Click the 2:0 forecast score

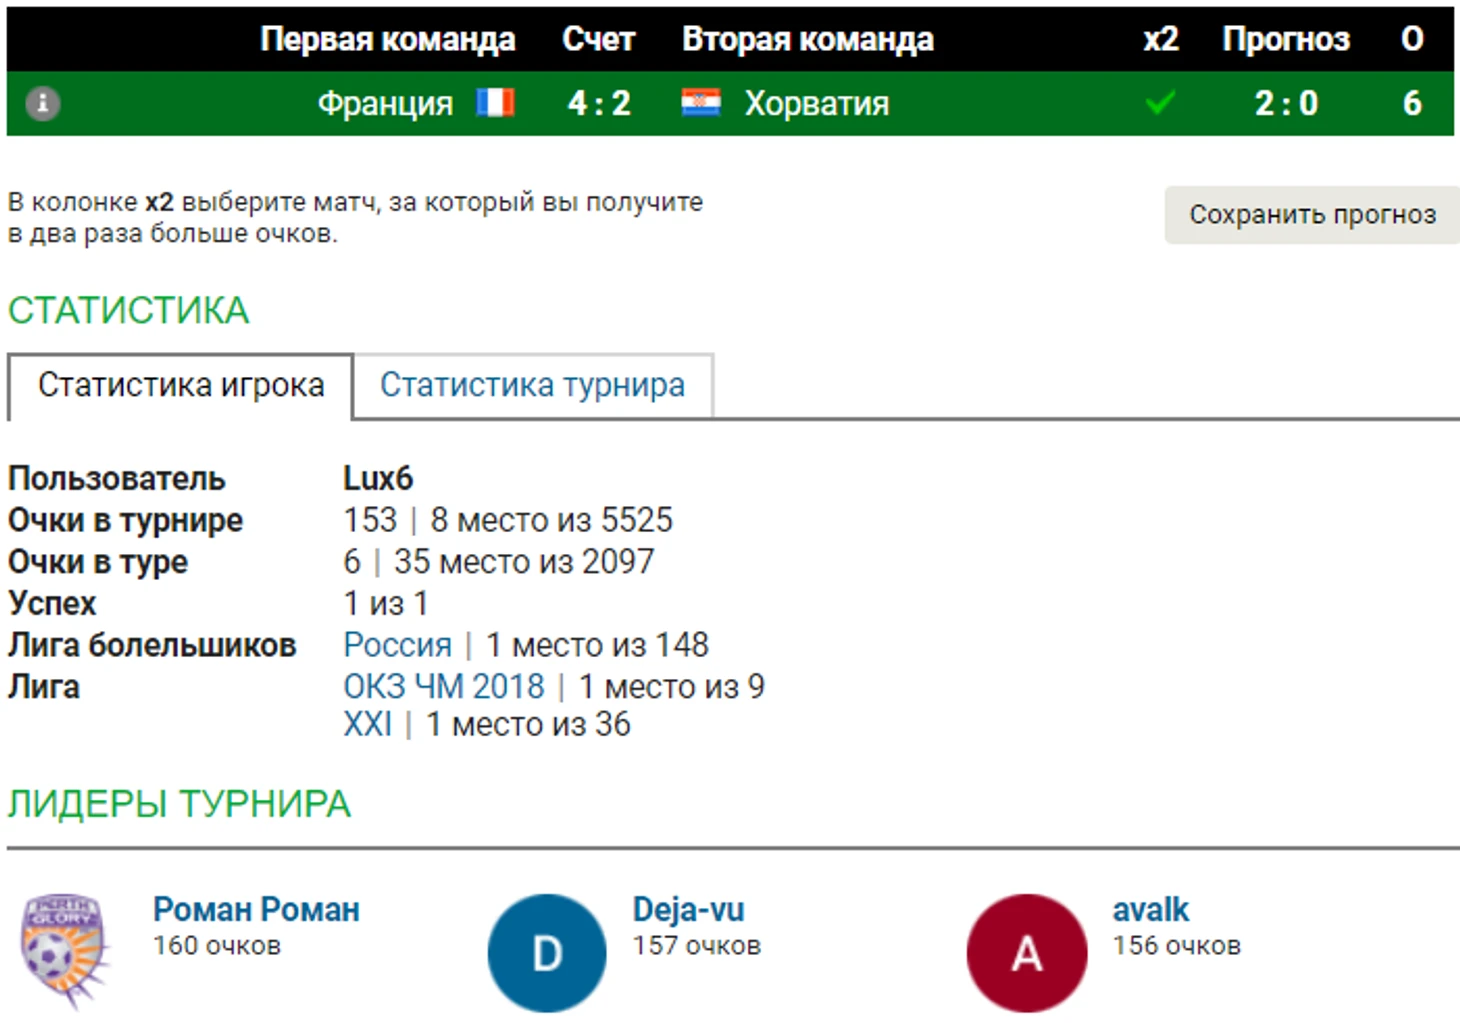click(1286, 103)
